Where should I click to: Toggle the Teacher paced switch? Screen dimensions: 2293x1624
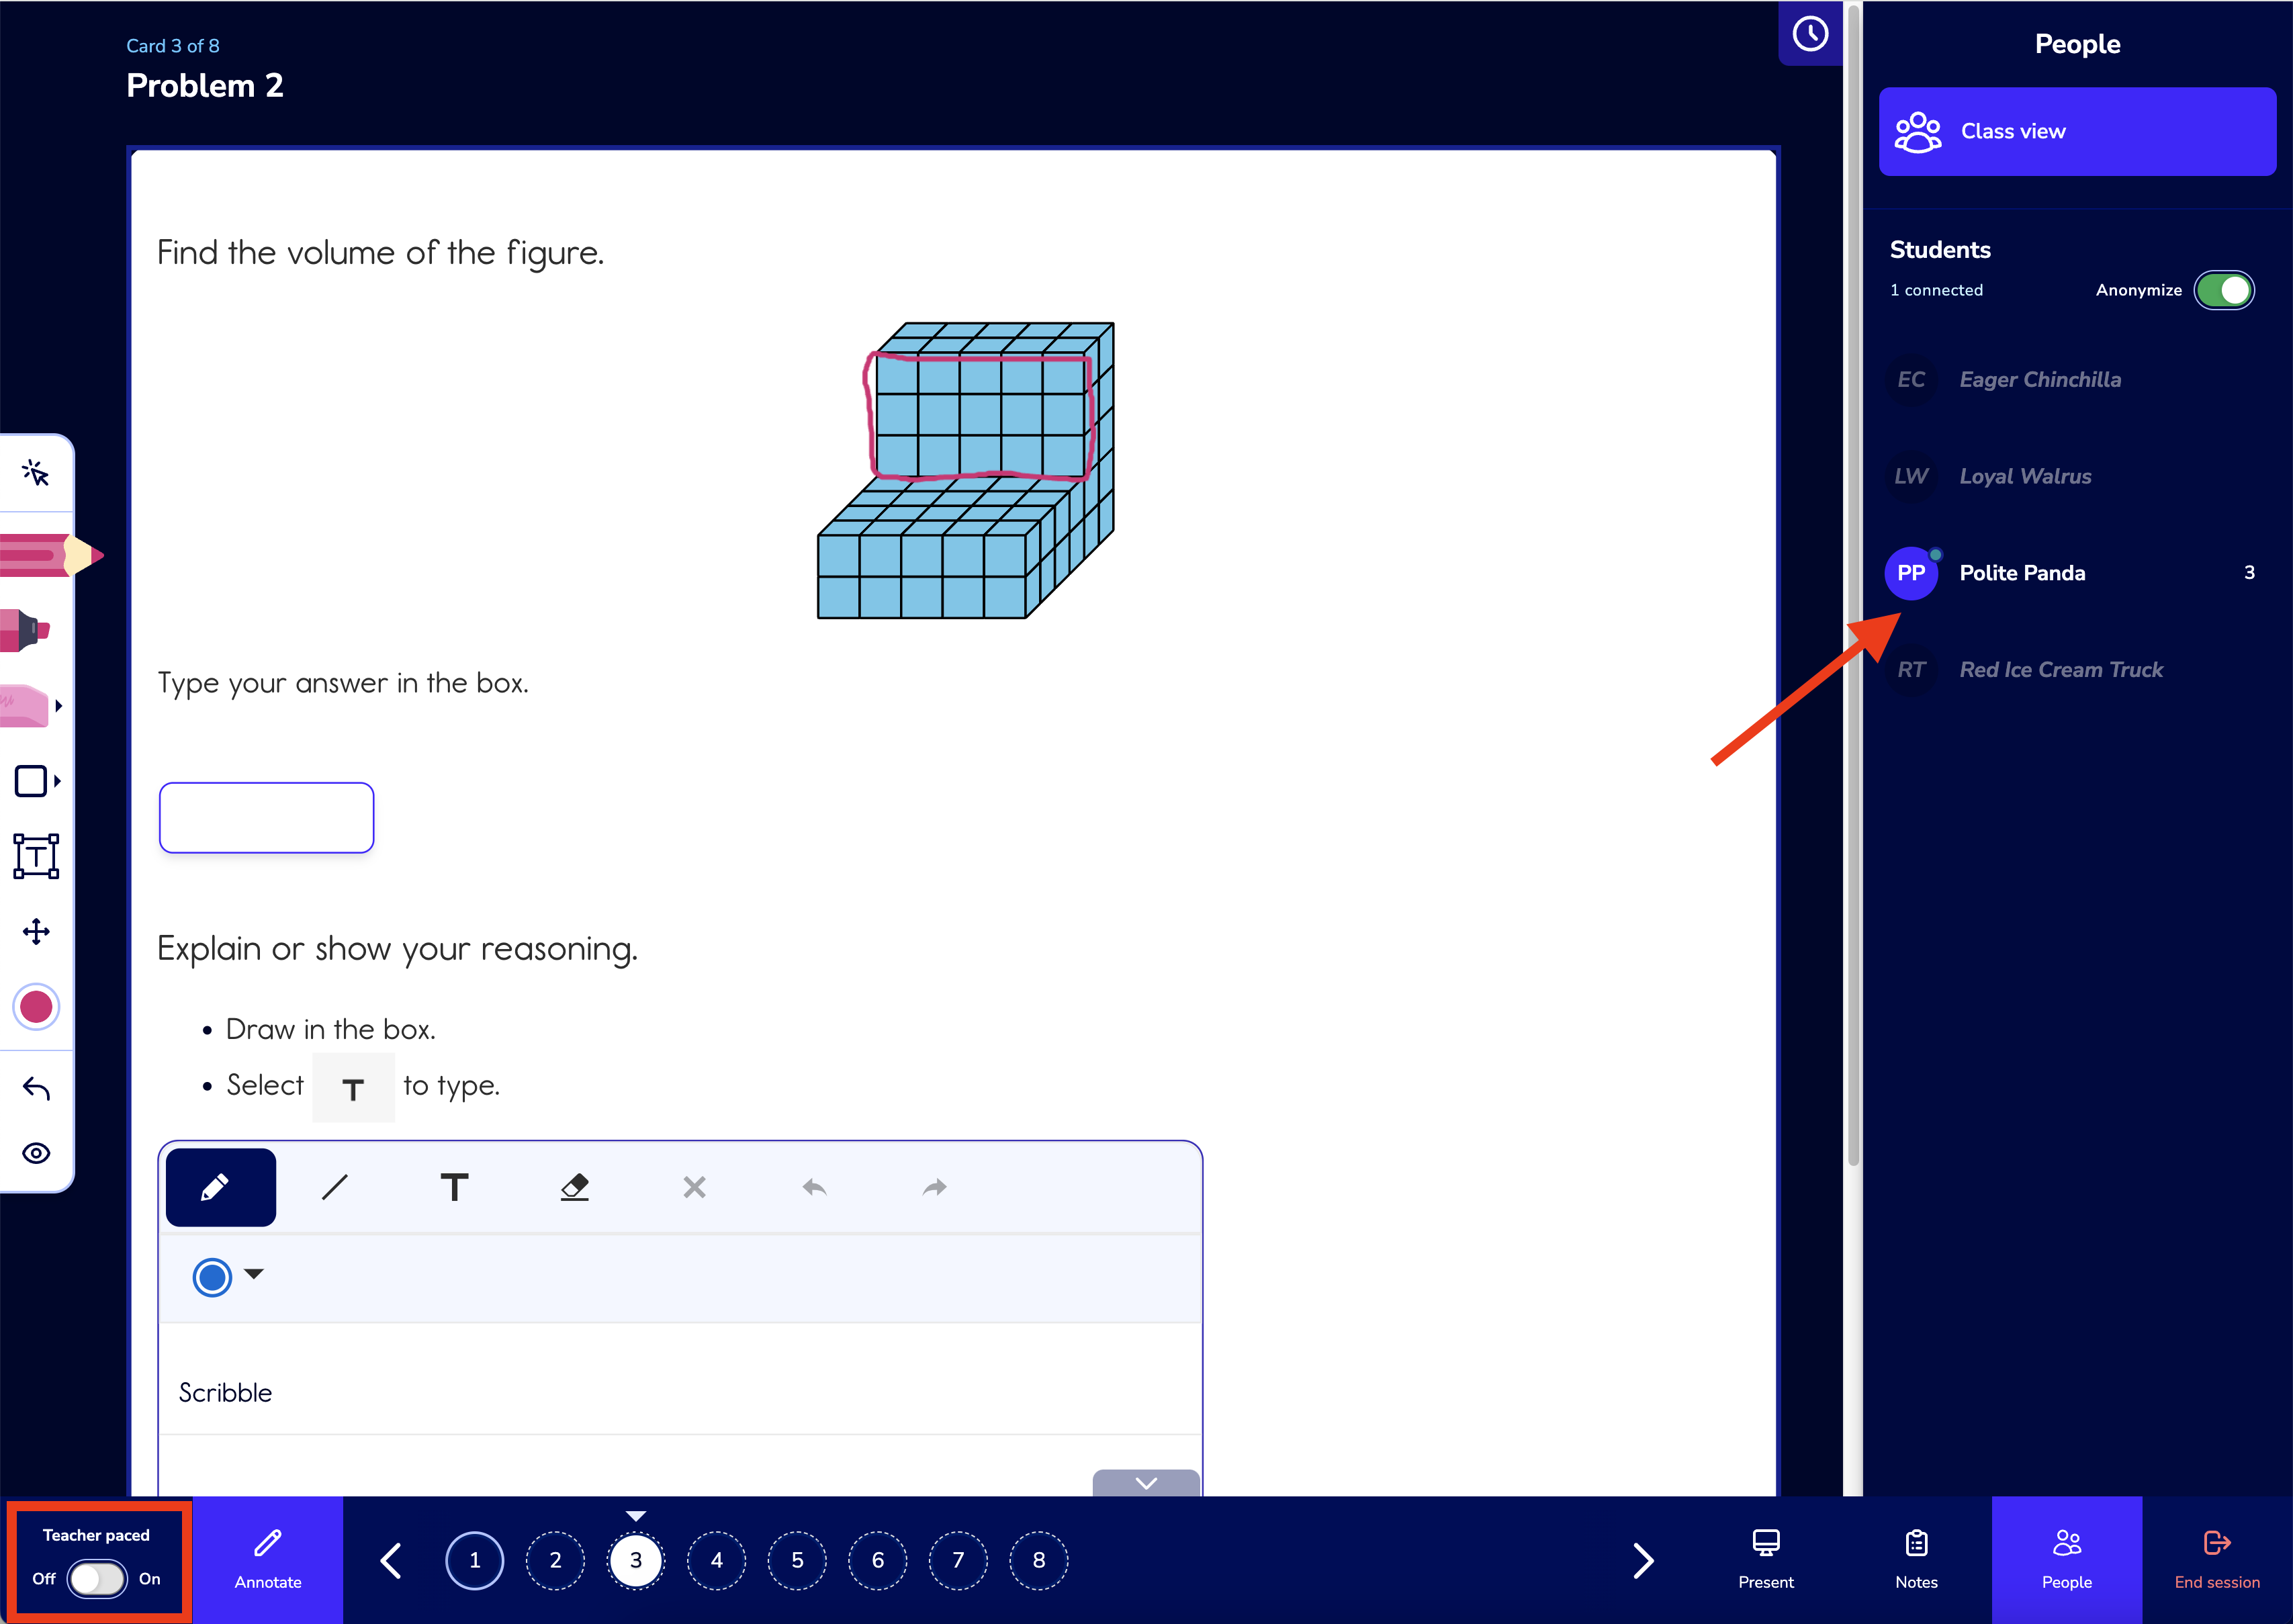(97, 1579)
